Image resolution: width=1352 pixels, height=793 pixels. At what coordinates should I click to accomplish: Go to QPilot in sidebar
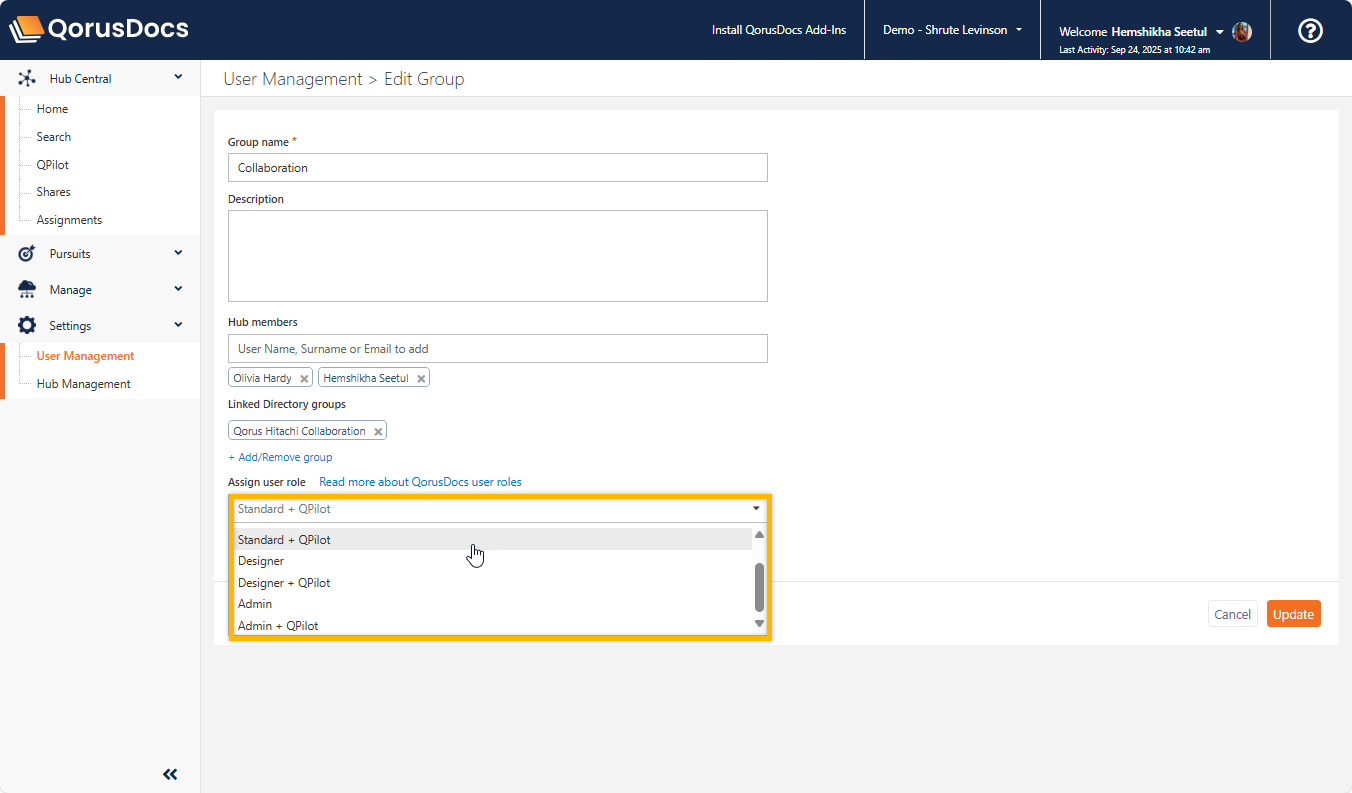(53, 165)
